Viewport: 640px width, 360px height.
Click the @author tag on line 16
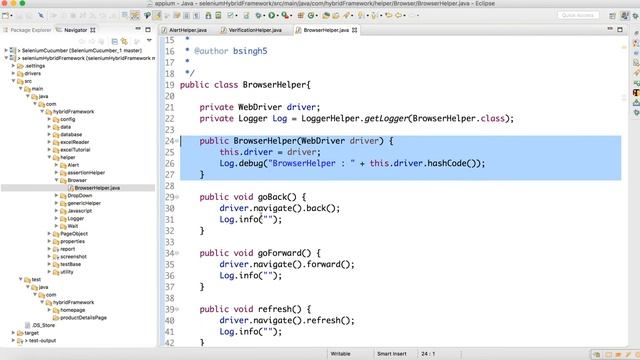(211, 51)
